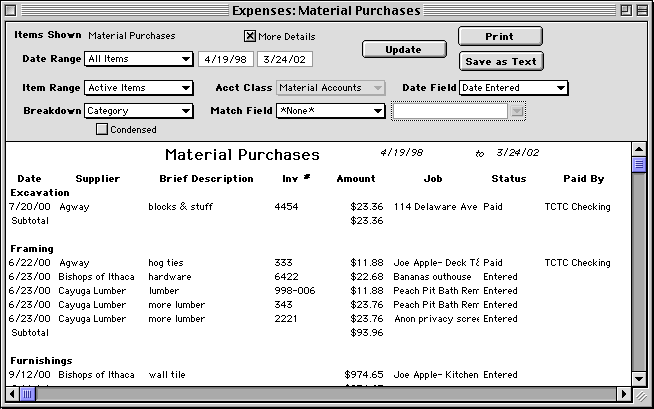Click the Save as Text button
The width and height of the screenshot is (654, 409).
click(499, 61)
